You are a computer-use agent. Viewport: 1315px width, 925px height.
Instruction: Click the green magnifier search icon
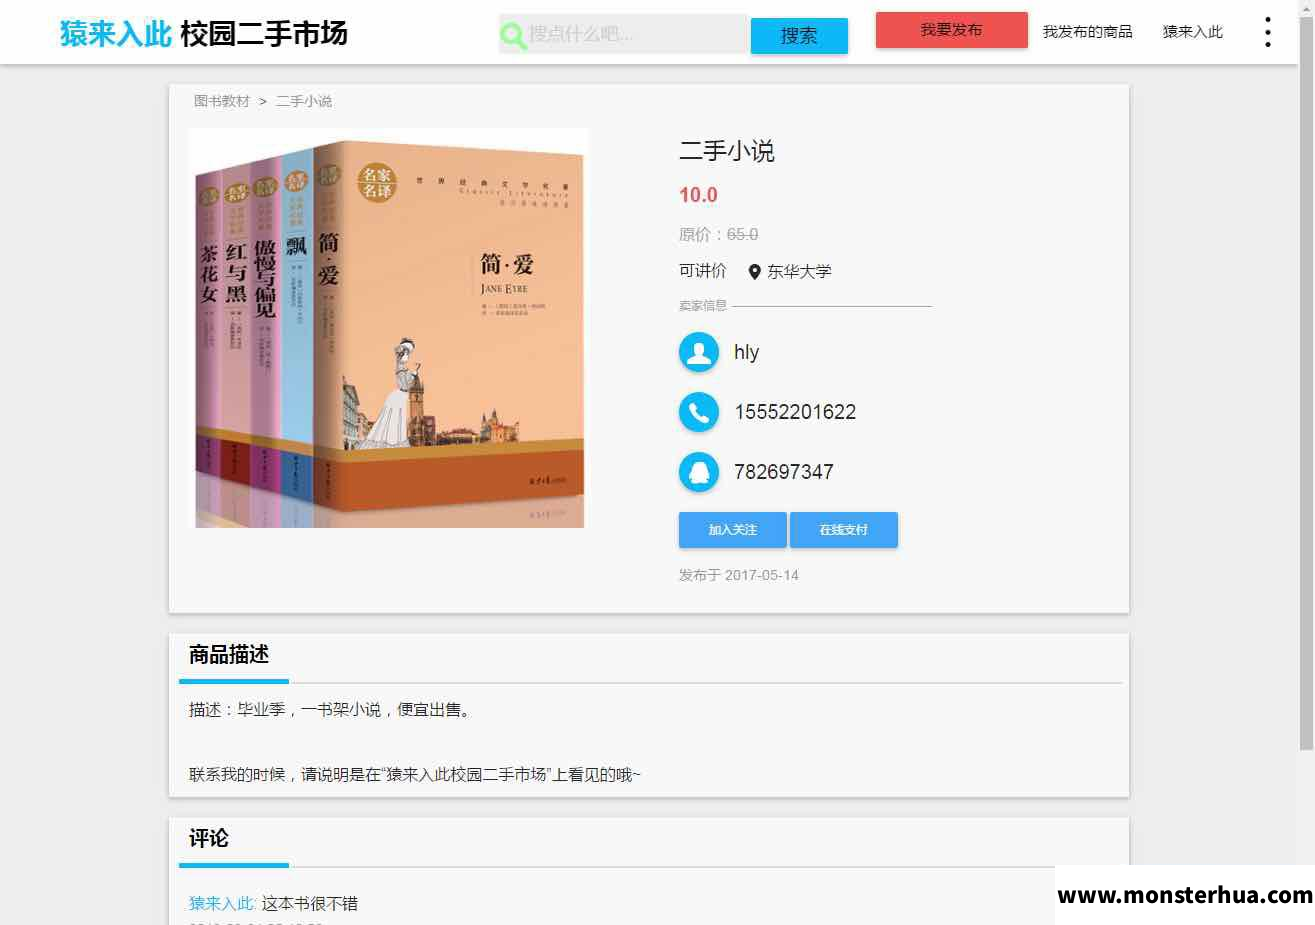513,36
